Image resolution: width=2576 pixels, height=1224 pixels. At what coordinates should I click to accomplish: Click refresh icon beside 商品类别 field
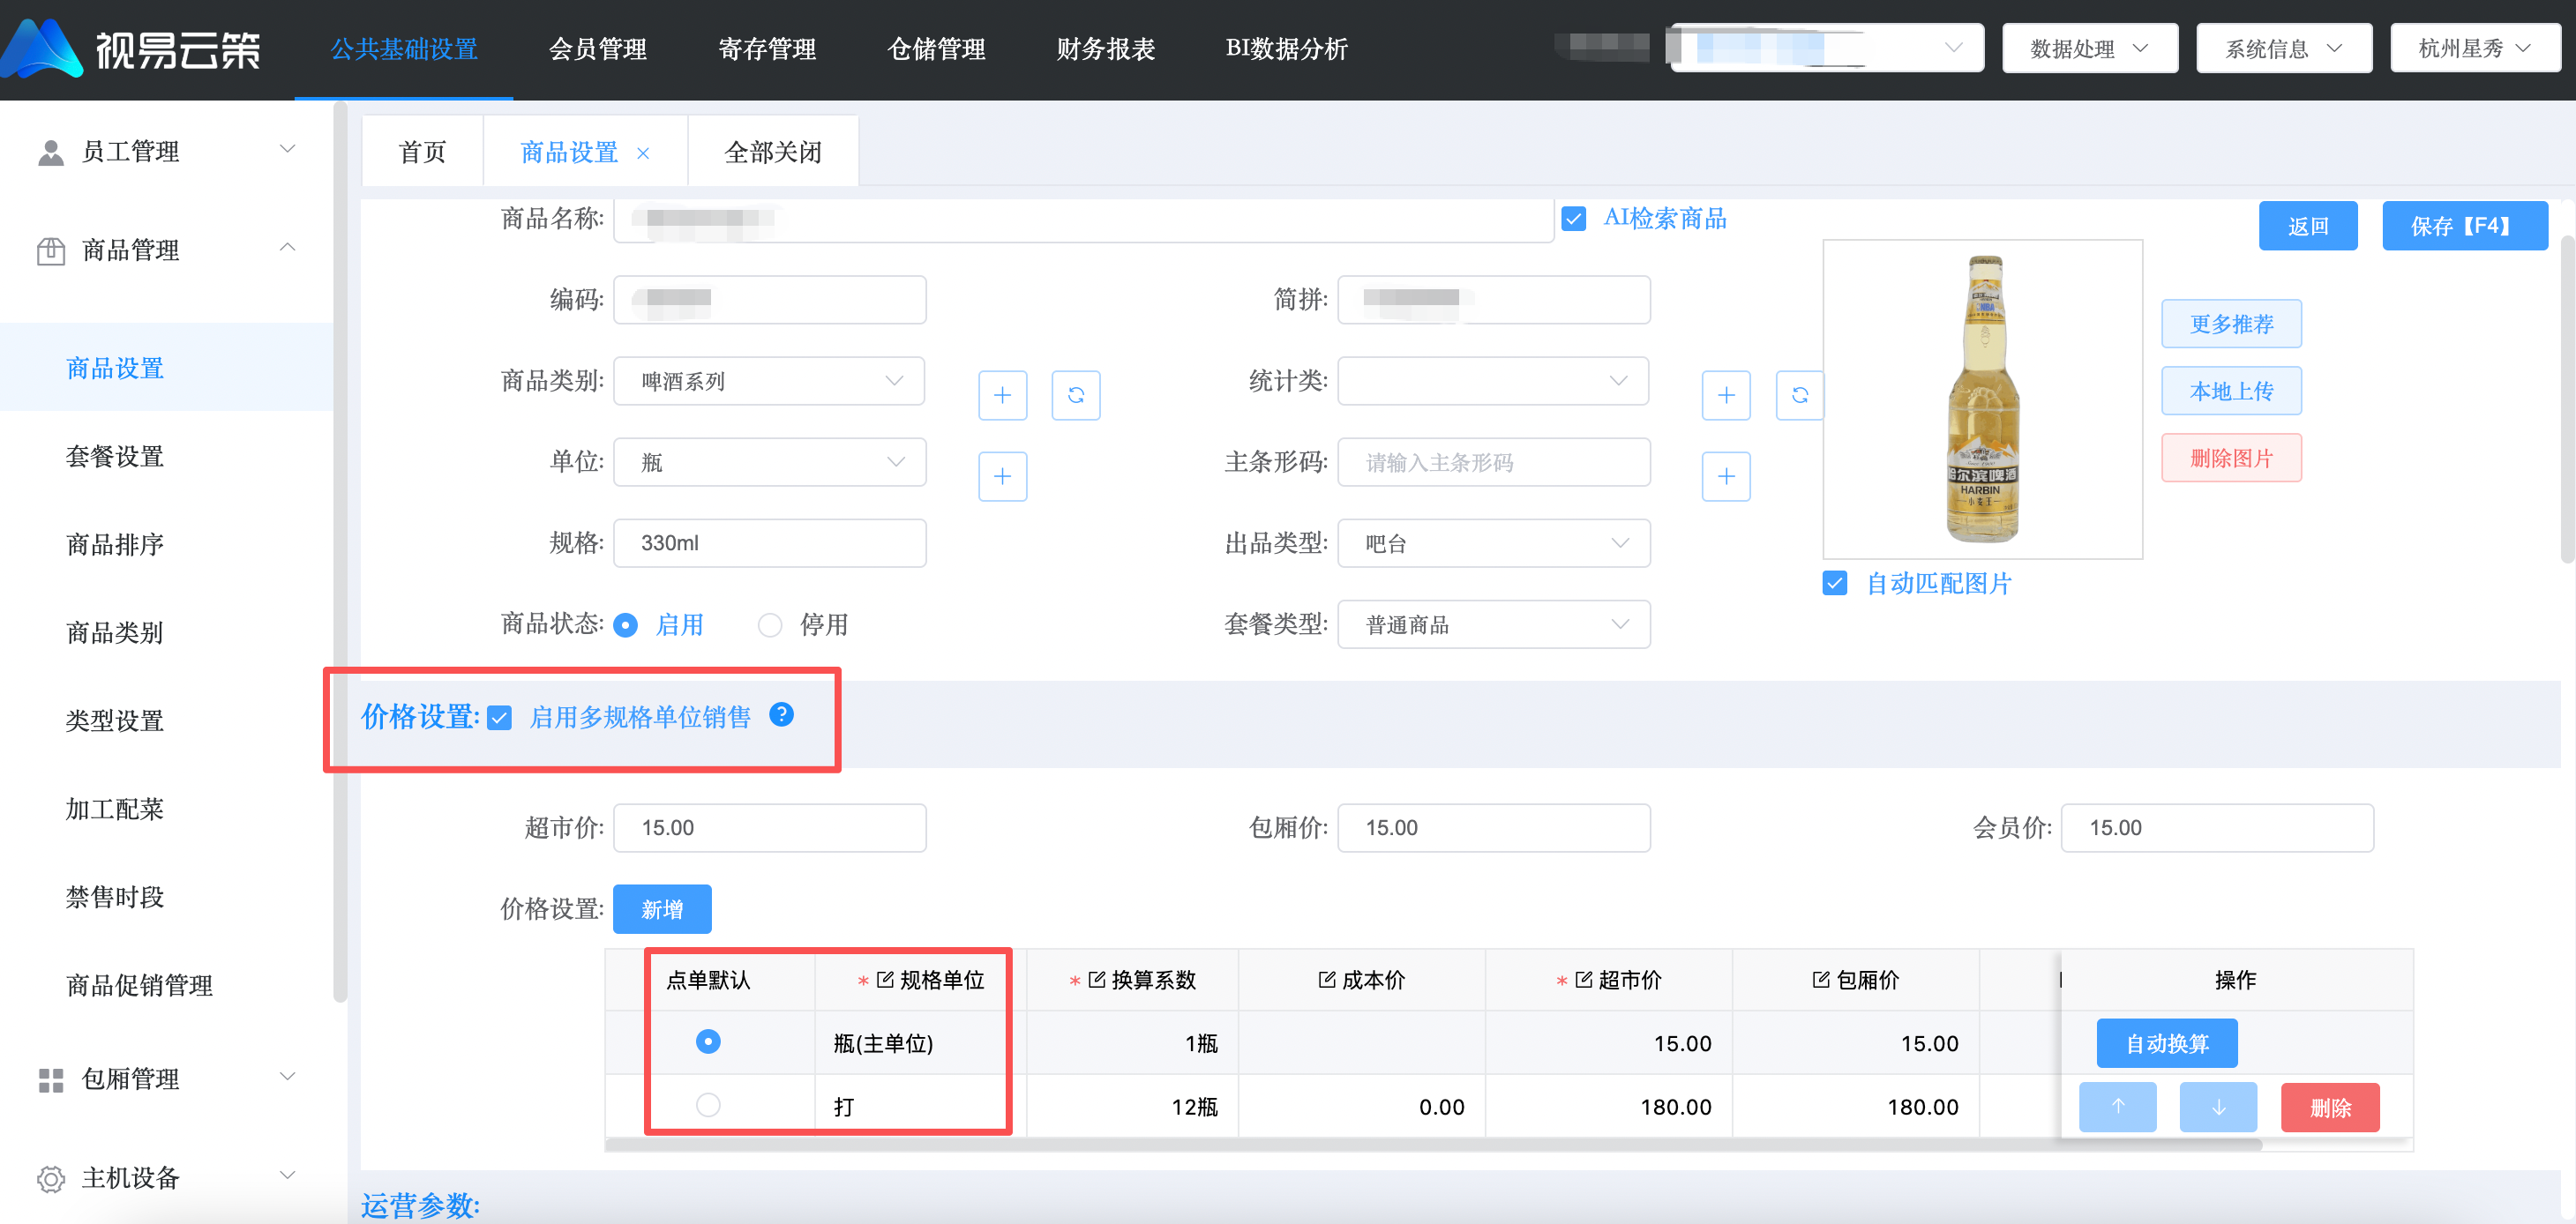click(x=1076, y=395)
